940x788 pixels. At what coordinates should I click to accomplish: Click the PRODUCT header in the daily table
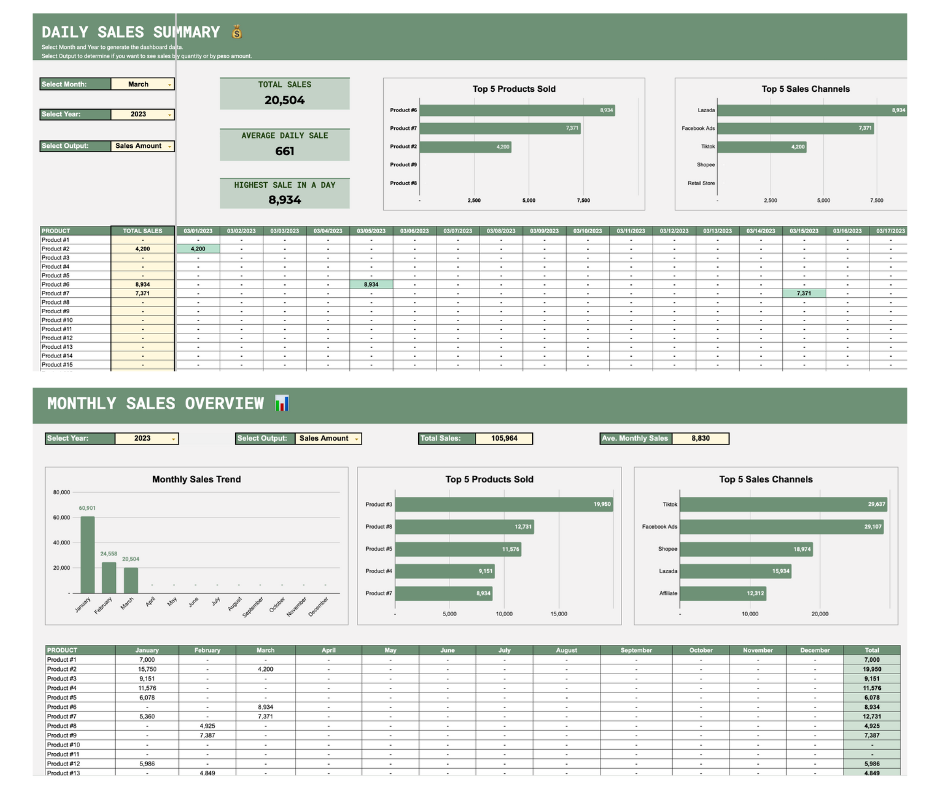tap(76, 231)
